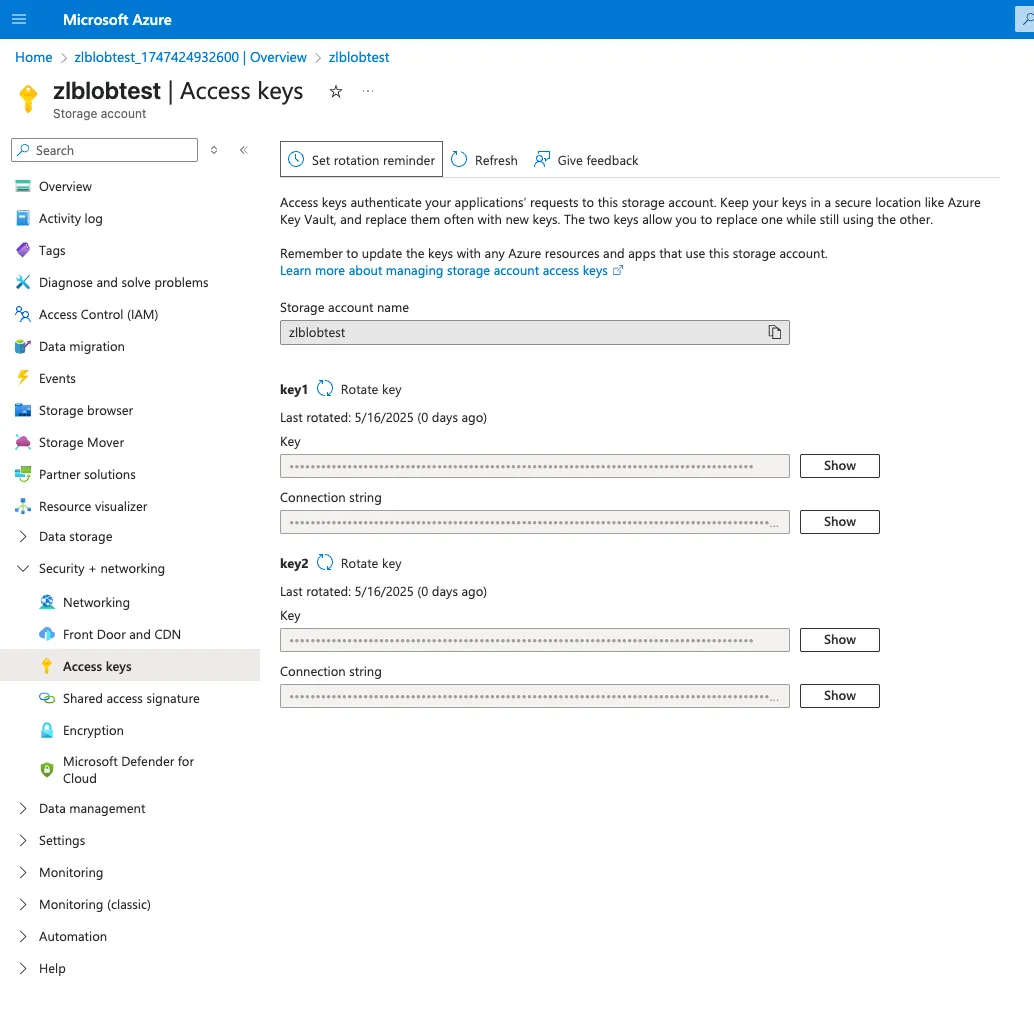Open zlblobtest_1747424932600 Overview breadcrumb
This screenshot has height=1013, width=1034.
(191, 57)
